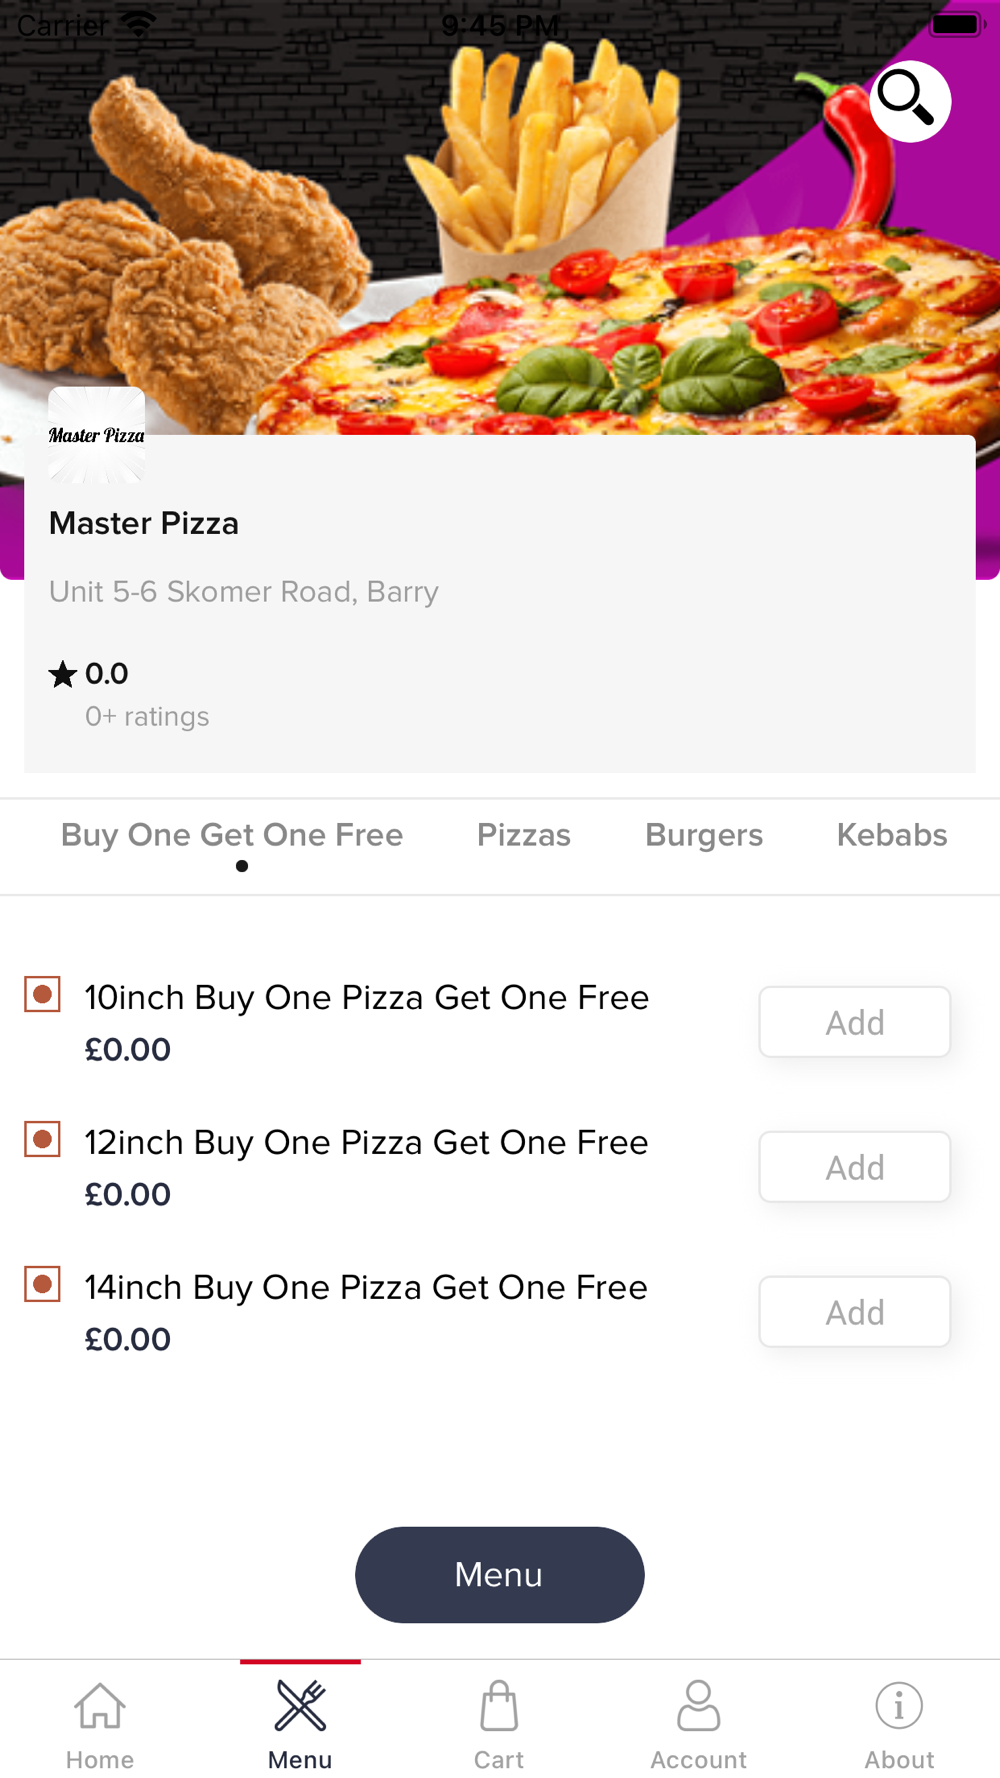1000x1778 pixels.
Task: Select the Kebabs category tab
Action: click(891, 835)
